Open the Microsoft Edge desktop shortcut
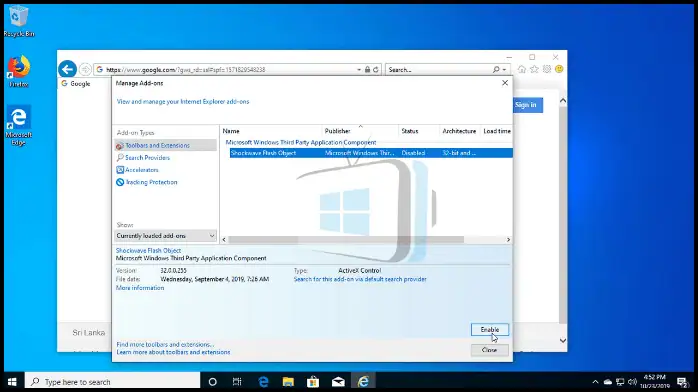The width and height of the screenshot is (698, 392). coord(18,125)
